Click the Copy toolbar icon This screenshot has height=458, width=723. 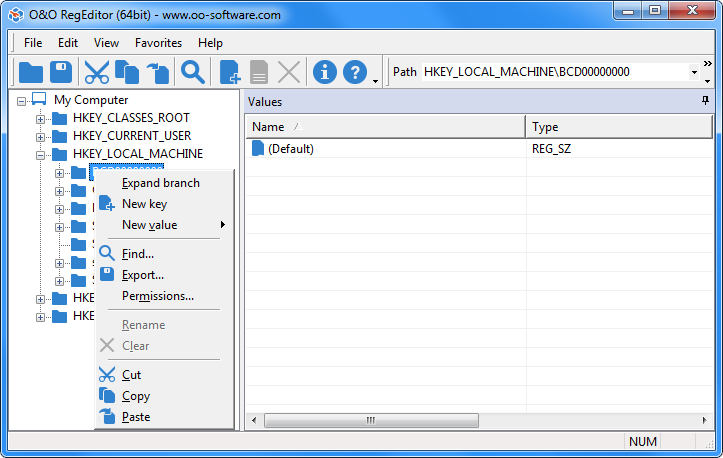(127, 72)
